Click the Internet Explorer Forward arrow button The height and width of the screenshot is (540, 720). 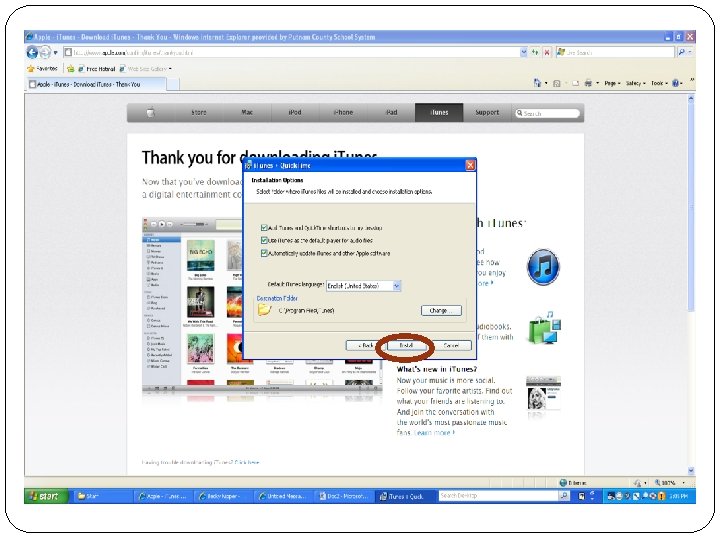tap(45, 52)
